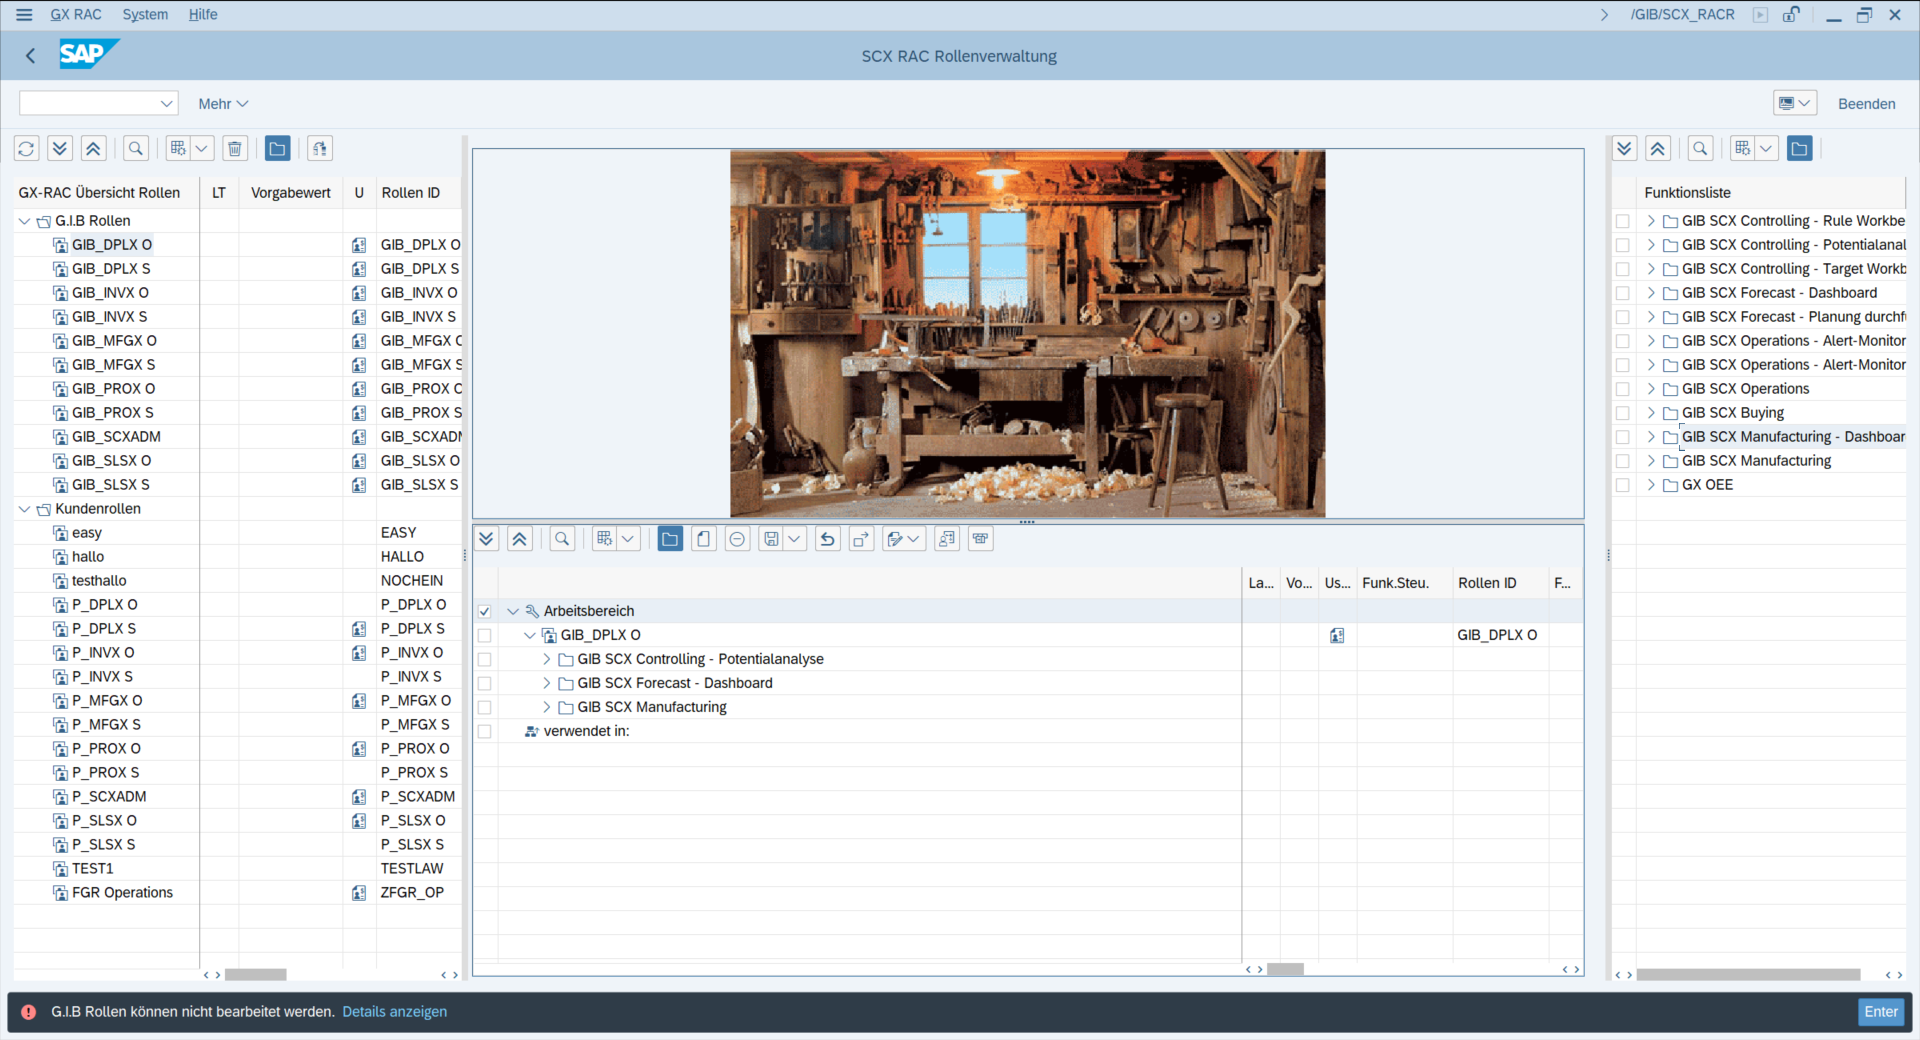Collapse the Kundenrollen tree node
The image size is (1920, 1040).
[x=25, y=509]
